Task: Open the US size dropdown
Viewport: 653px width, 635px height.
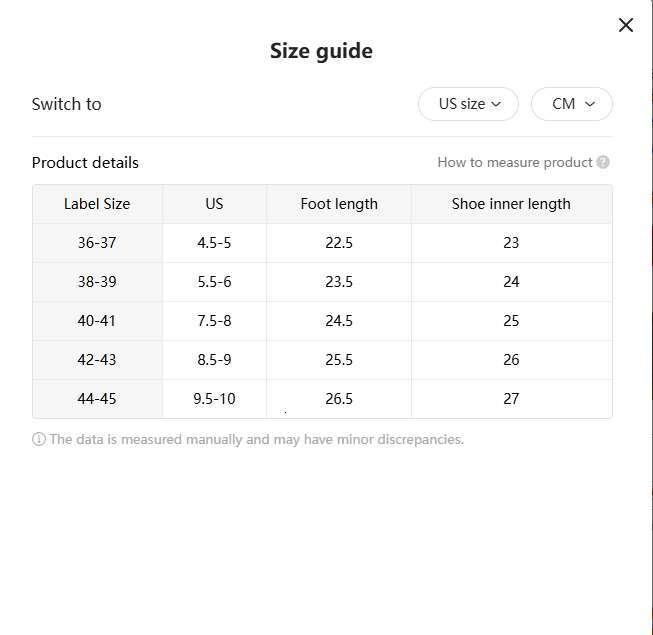Action: 468,104
